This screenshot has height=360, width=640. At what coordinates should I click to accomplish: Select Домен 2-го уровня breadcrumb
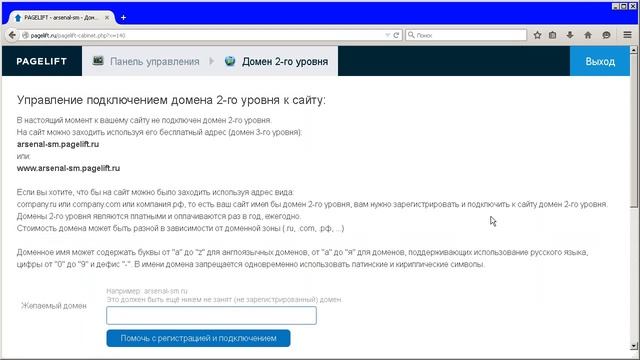(x=285, y=62)
